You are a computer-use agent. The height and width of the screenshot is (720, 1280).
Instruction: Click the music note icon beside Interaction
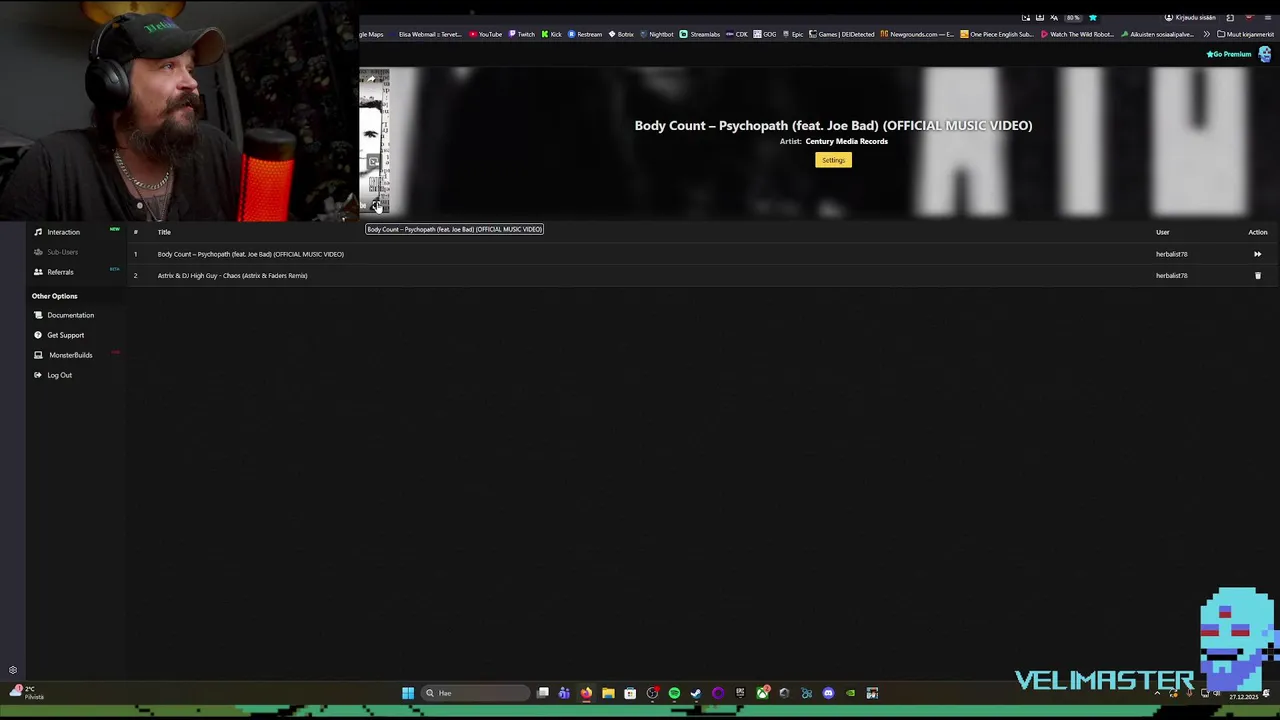point(38,232)
